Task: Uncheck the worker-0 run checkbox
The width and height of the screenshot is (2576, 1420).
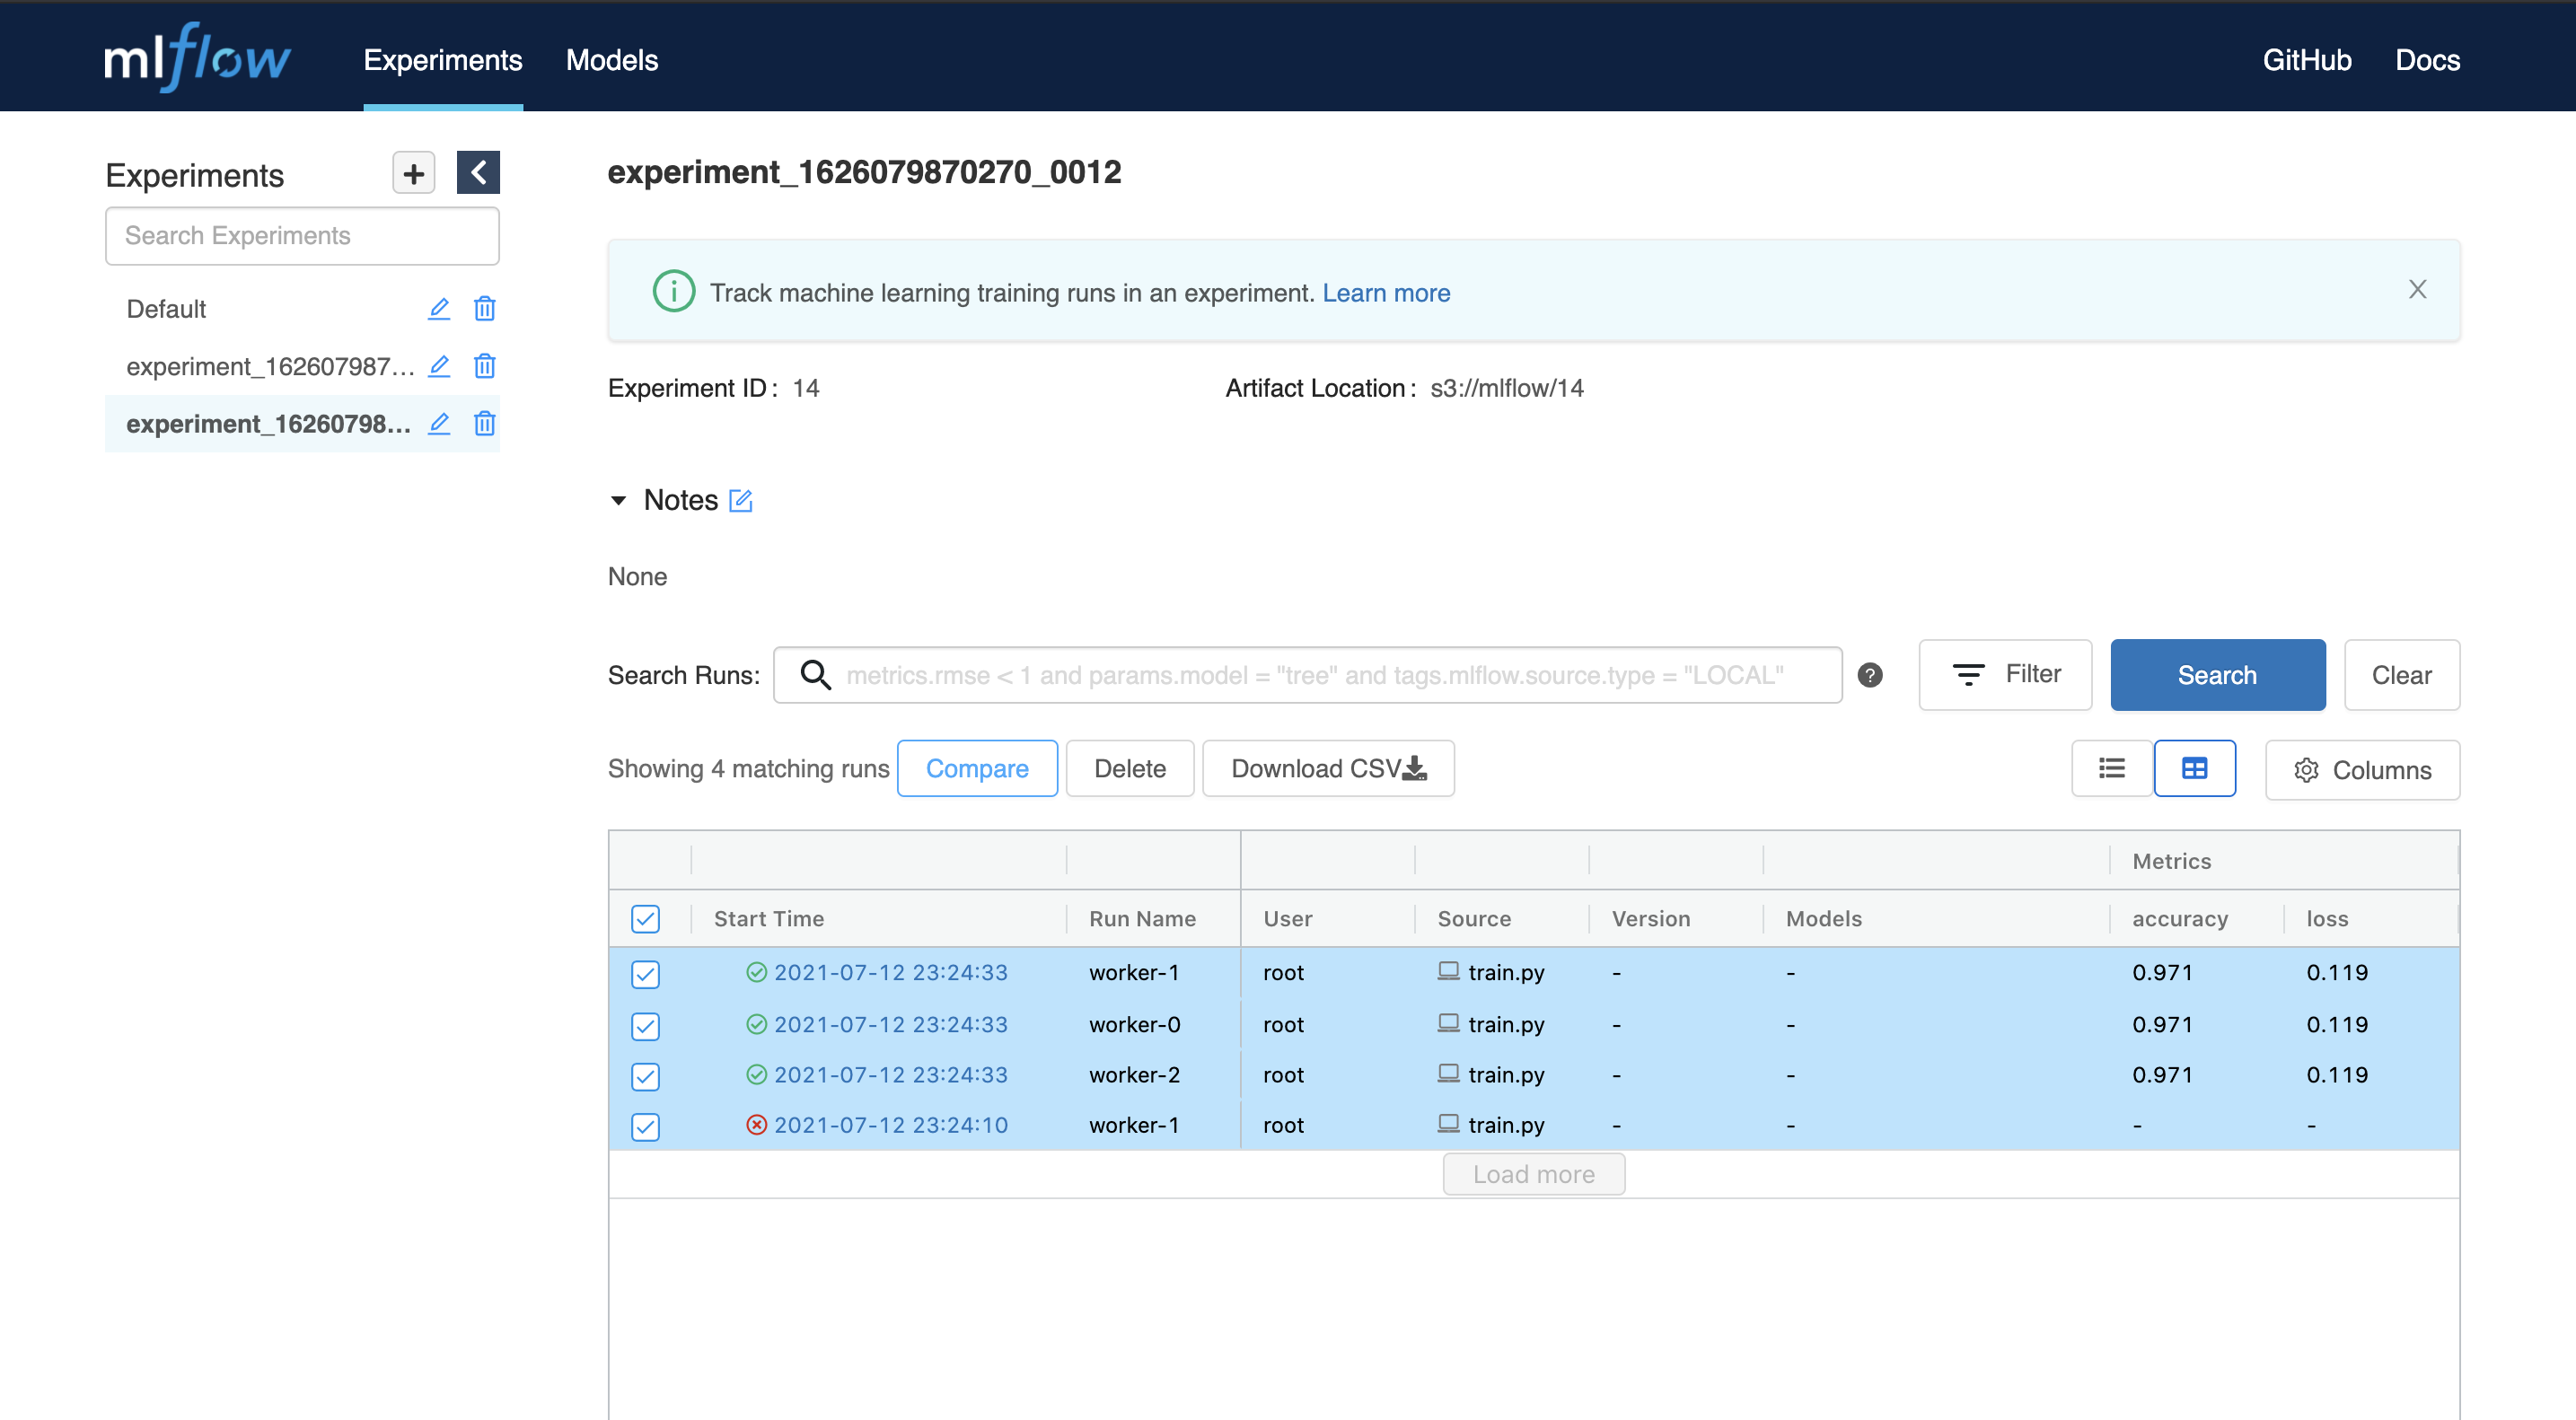Action: [x=645, y=1025]
